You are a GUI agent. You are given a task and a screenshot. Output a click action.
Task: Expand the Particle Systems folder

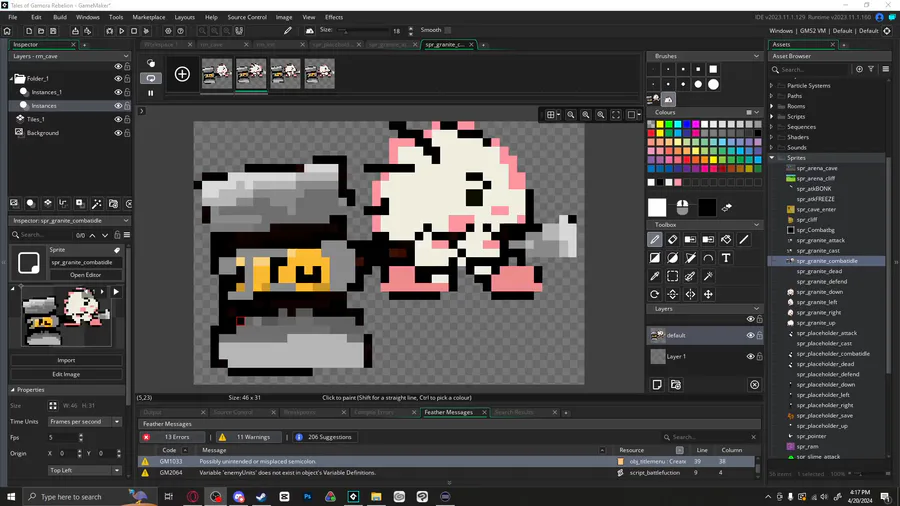click(772, 85)
